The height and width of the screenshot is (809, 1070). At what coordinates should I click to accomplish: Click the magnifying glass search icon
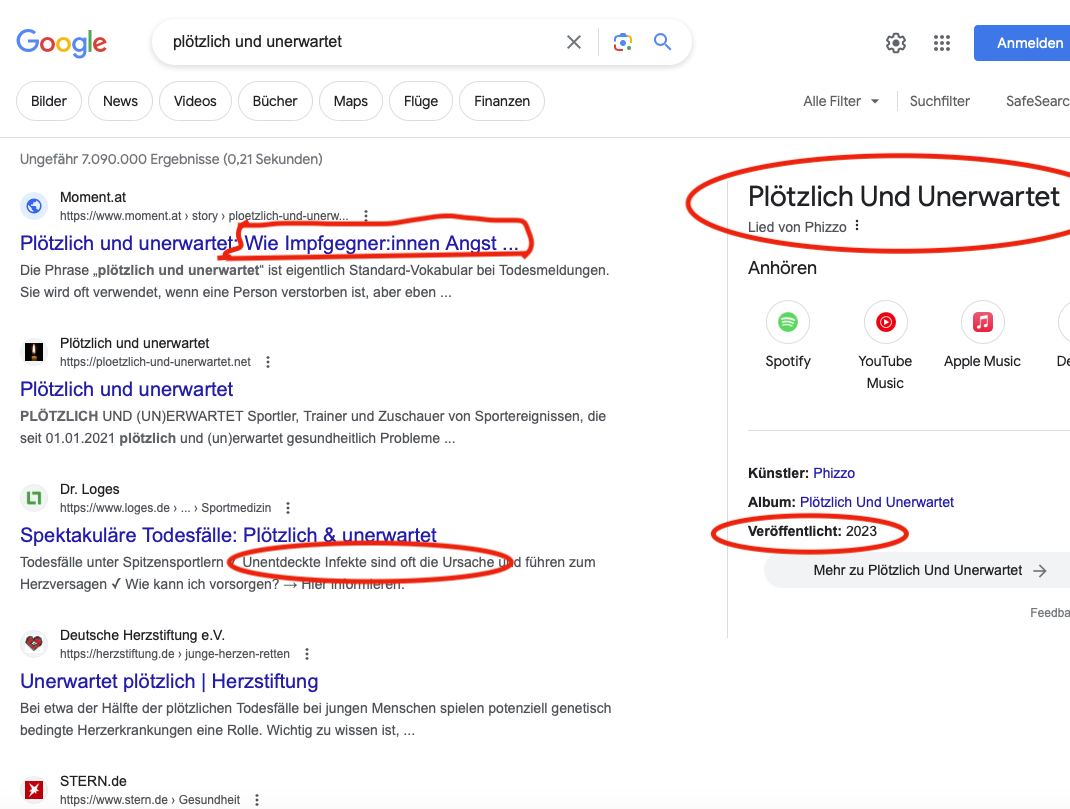662,42
